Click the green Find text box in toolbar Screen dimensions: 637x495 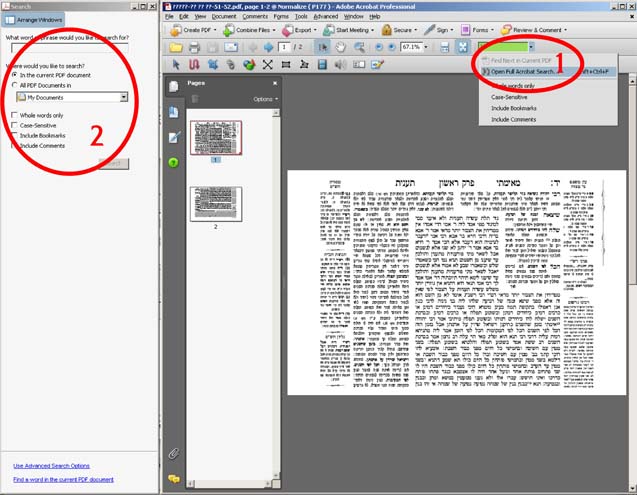(503, 47)
